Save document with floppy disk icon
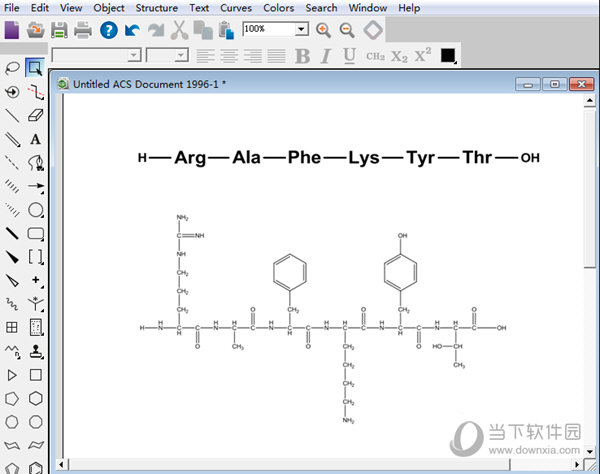This screenshot has width=600, height=474. pos(59,30)
